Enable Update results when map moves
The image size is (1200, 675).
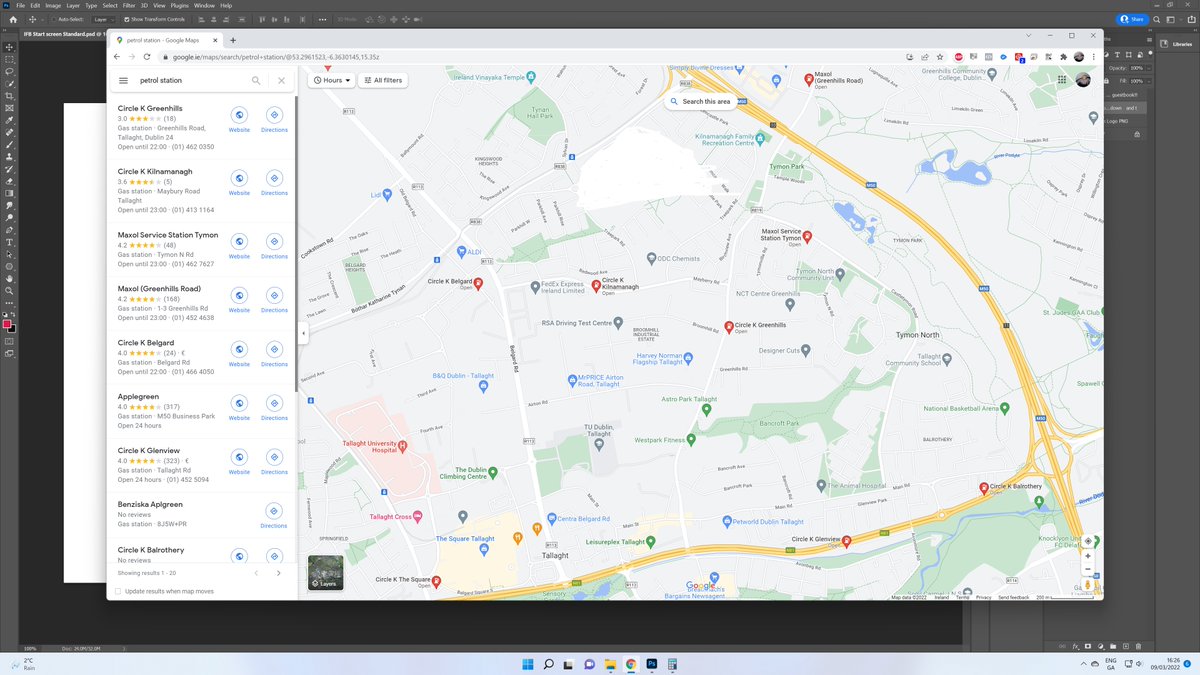tap(119, 591)
